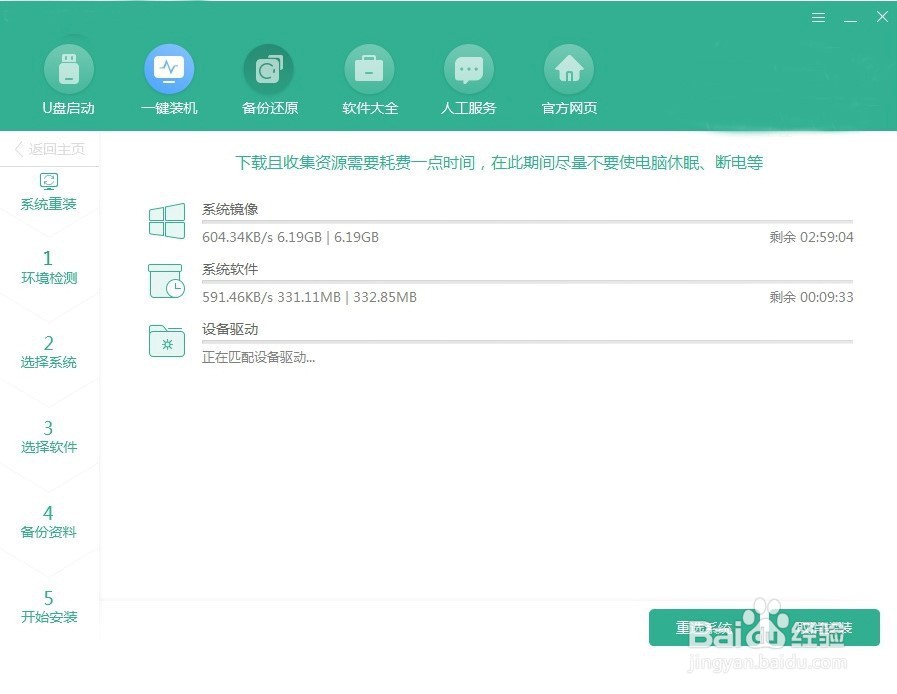The height and width of the screenshot is (694, 897).
Task: Open the hamburger menu at top right
Action: click(818, 17)
